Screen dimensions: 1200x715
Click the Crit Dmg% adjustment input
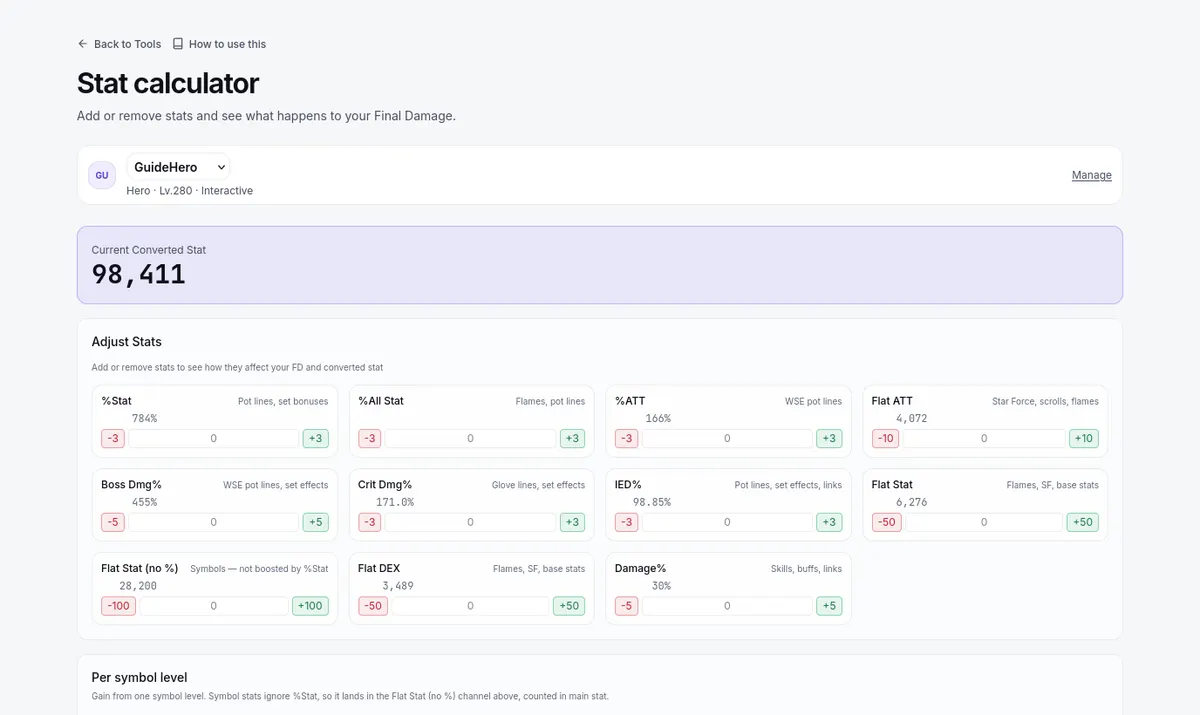(x=470, y=522)
